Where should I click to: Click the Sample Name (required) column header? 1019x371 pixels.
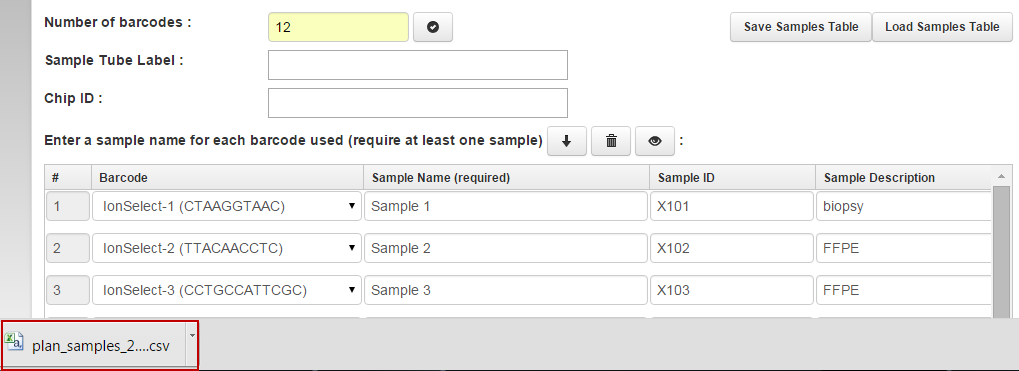[x=441, y=177]
